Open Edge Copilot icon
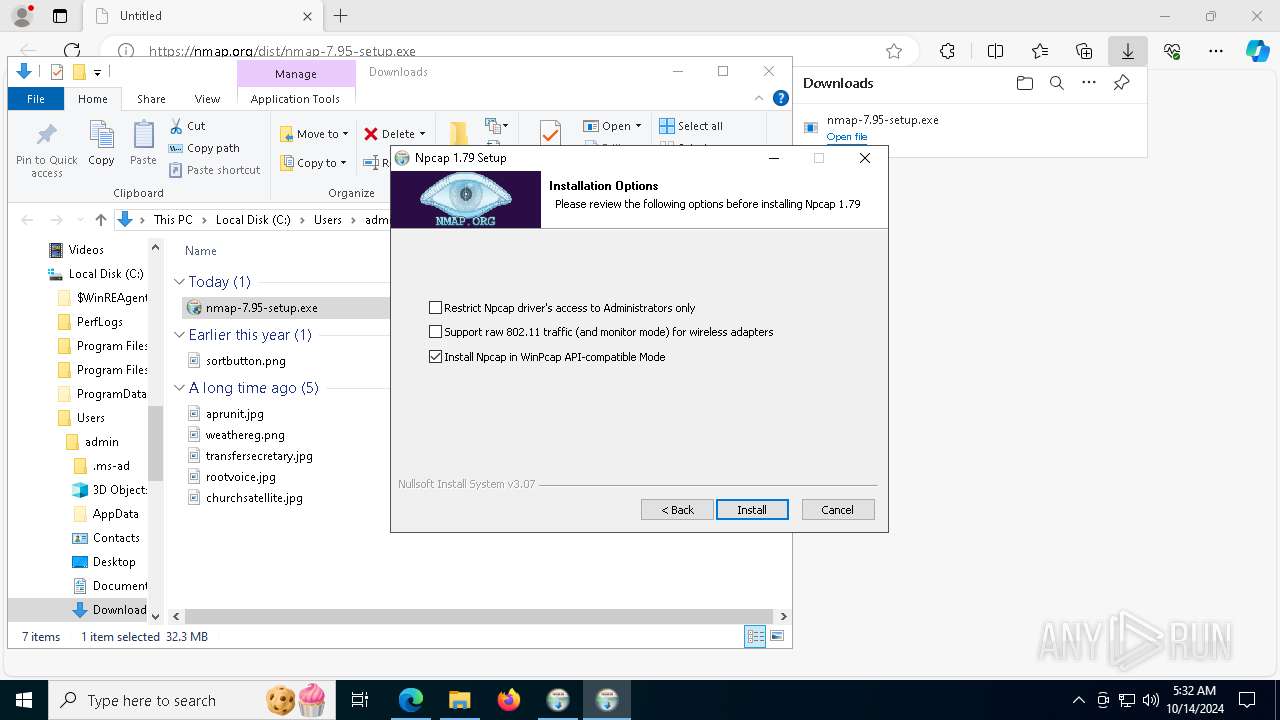Viewport: 1280px width, 720px height. tap(1257, 51)
